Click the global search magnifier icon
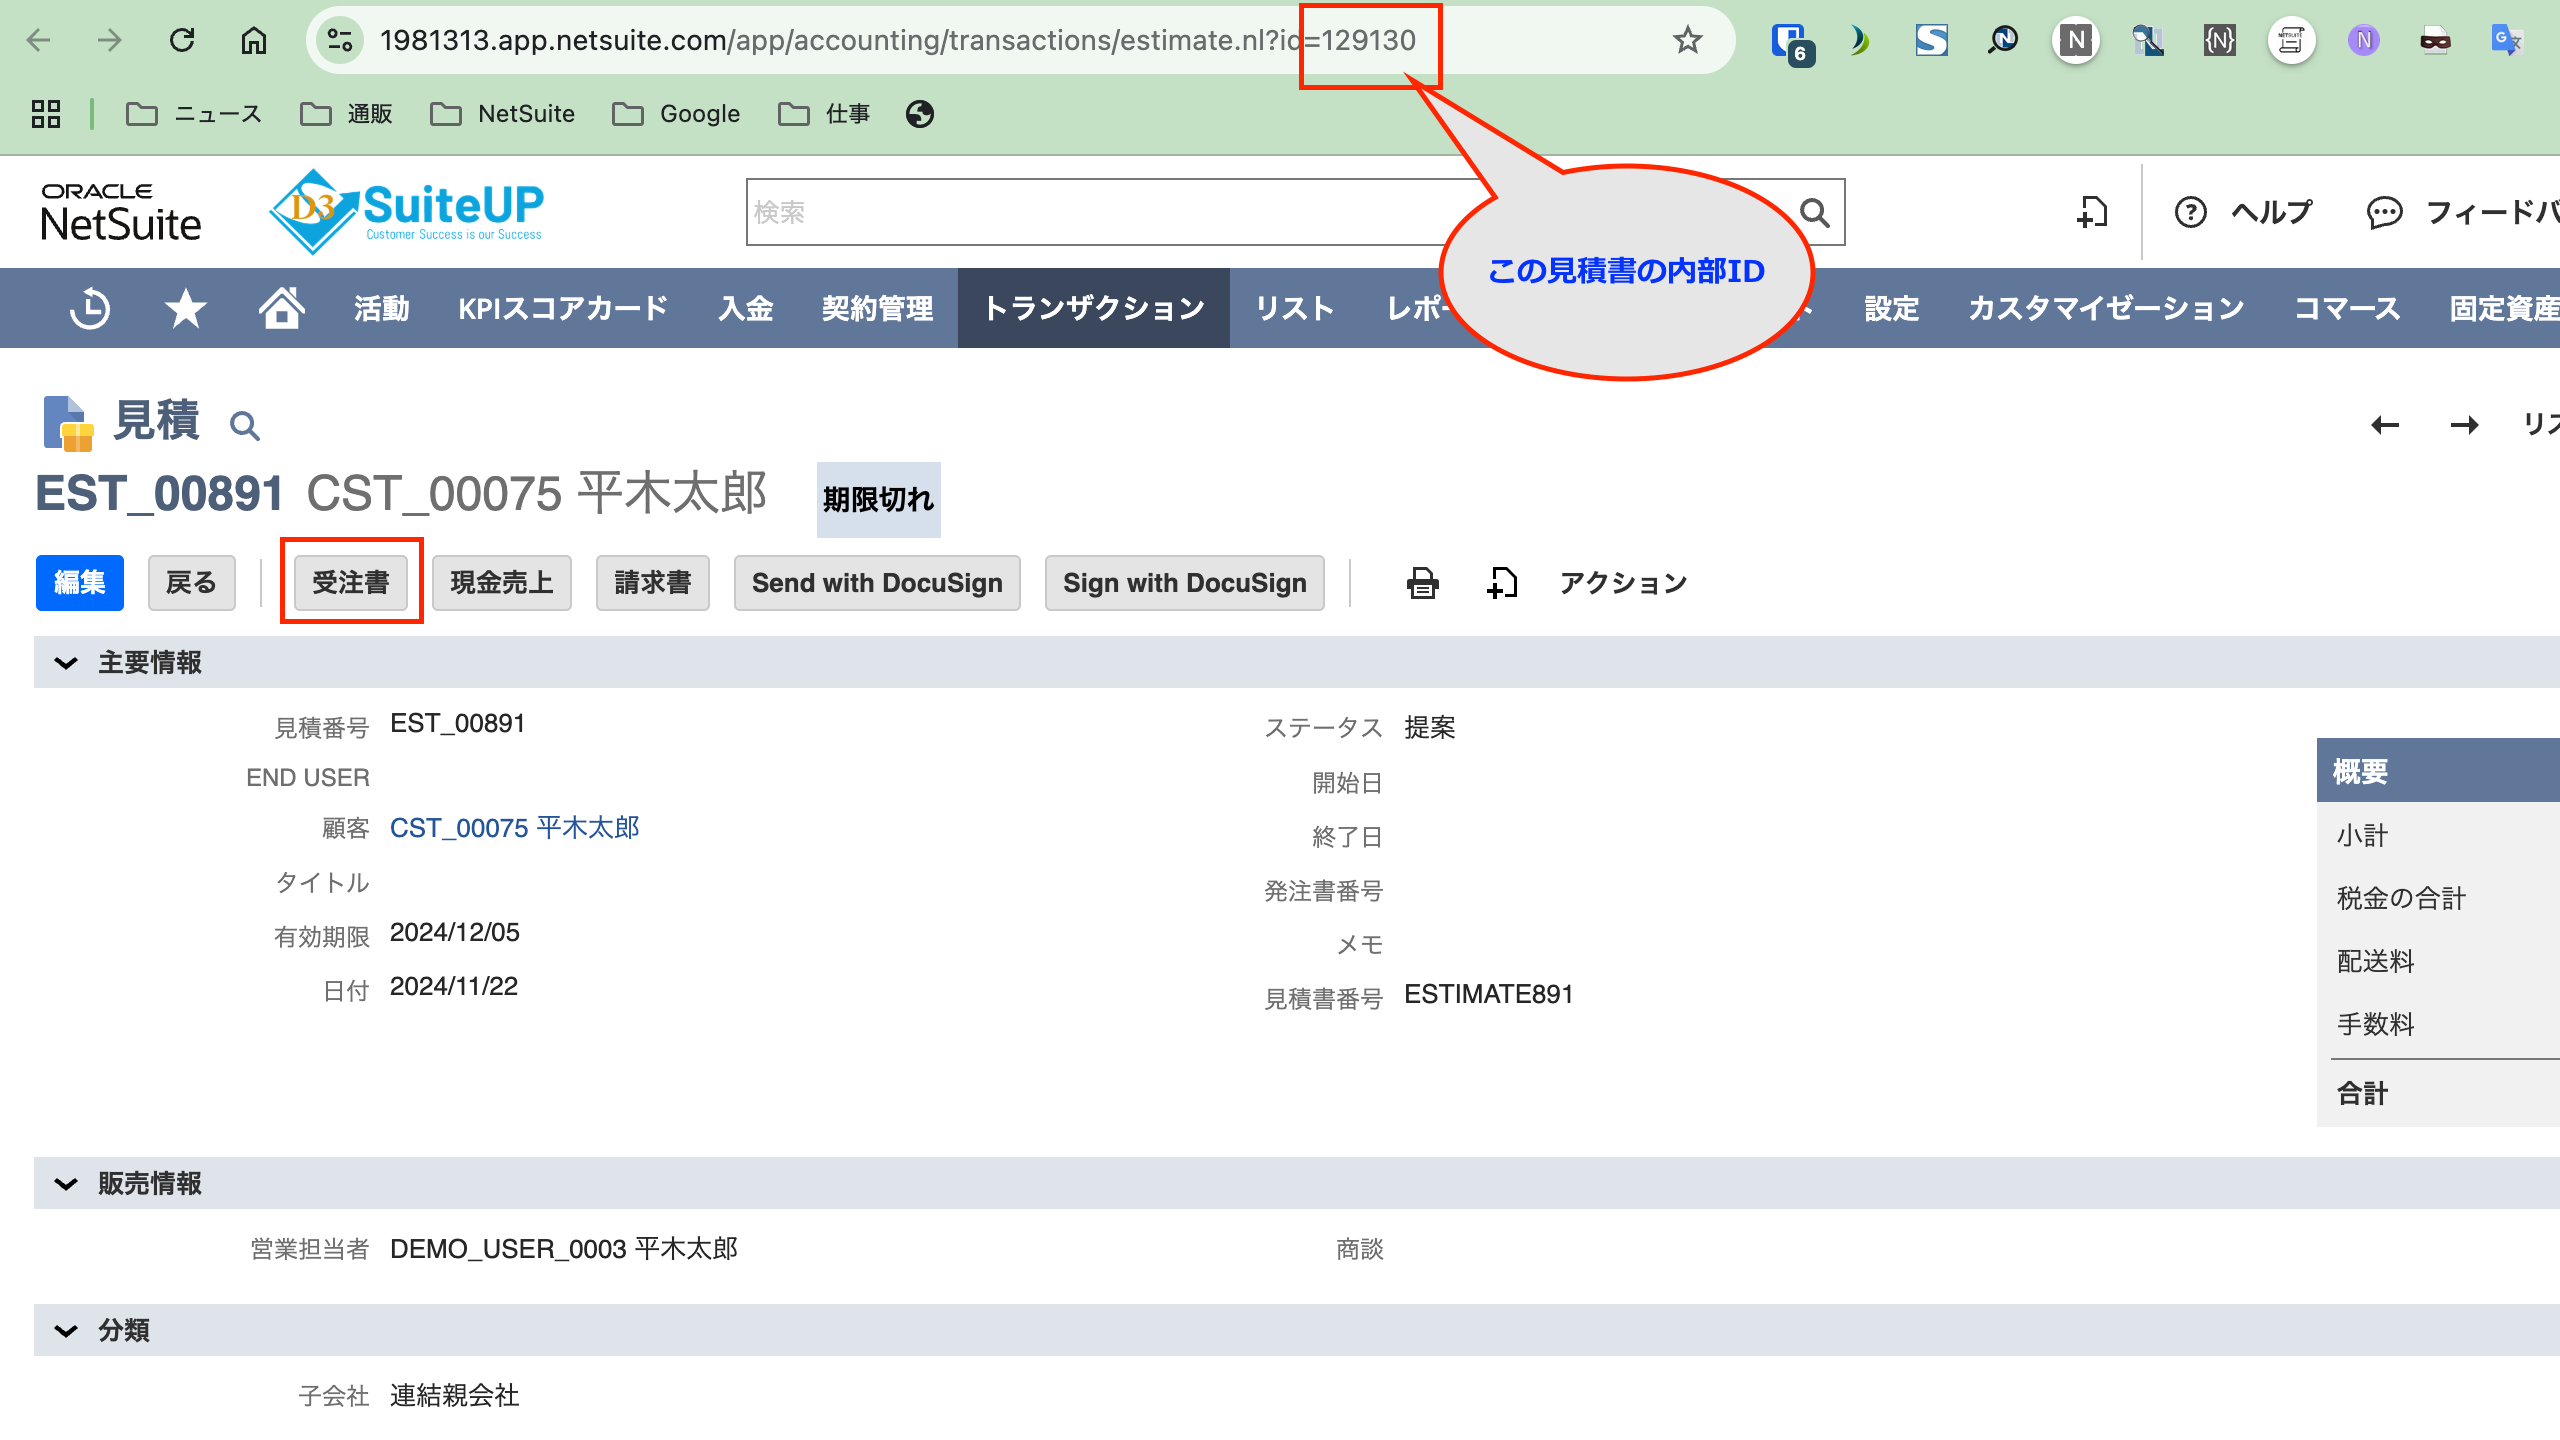The image size is (2560, 1440). [1814, 212]
